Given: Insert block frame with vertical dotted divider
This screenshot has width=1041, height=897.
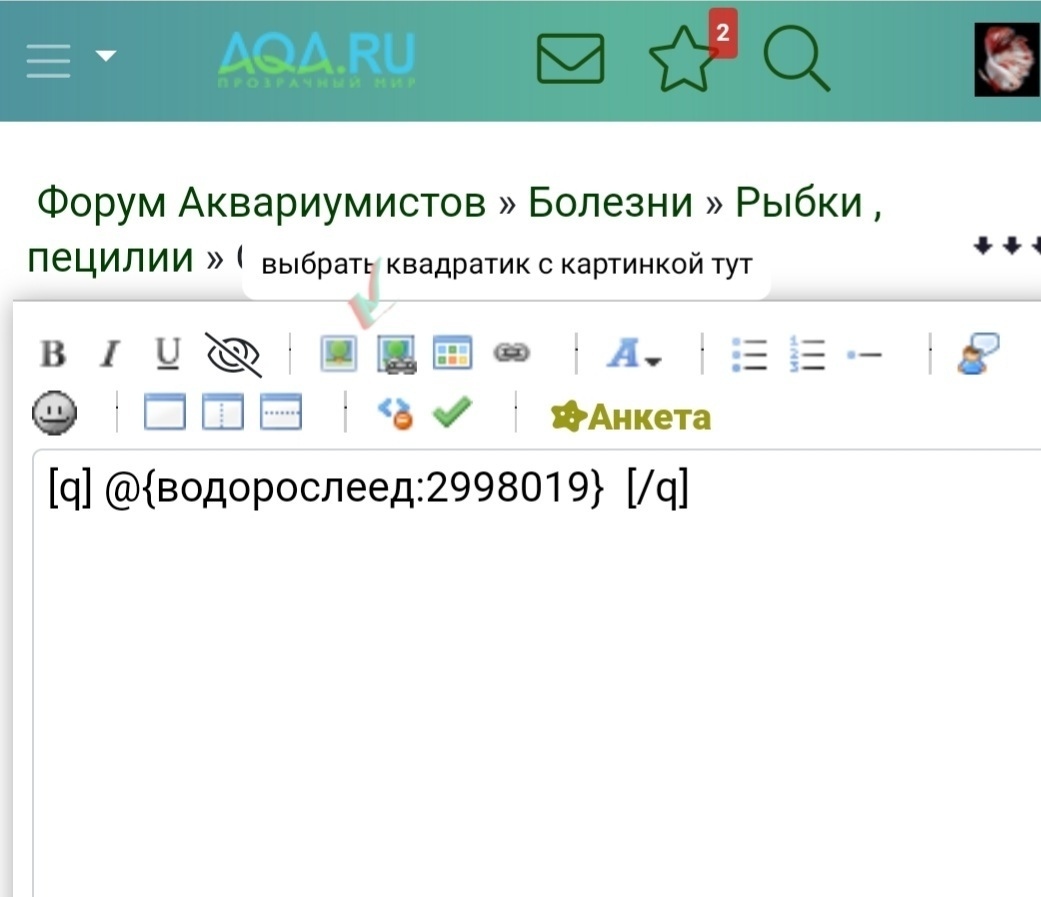Looking at the screenshot, I should [x=222, y=412].
